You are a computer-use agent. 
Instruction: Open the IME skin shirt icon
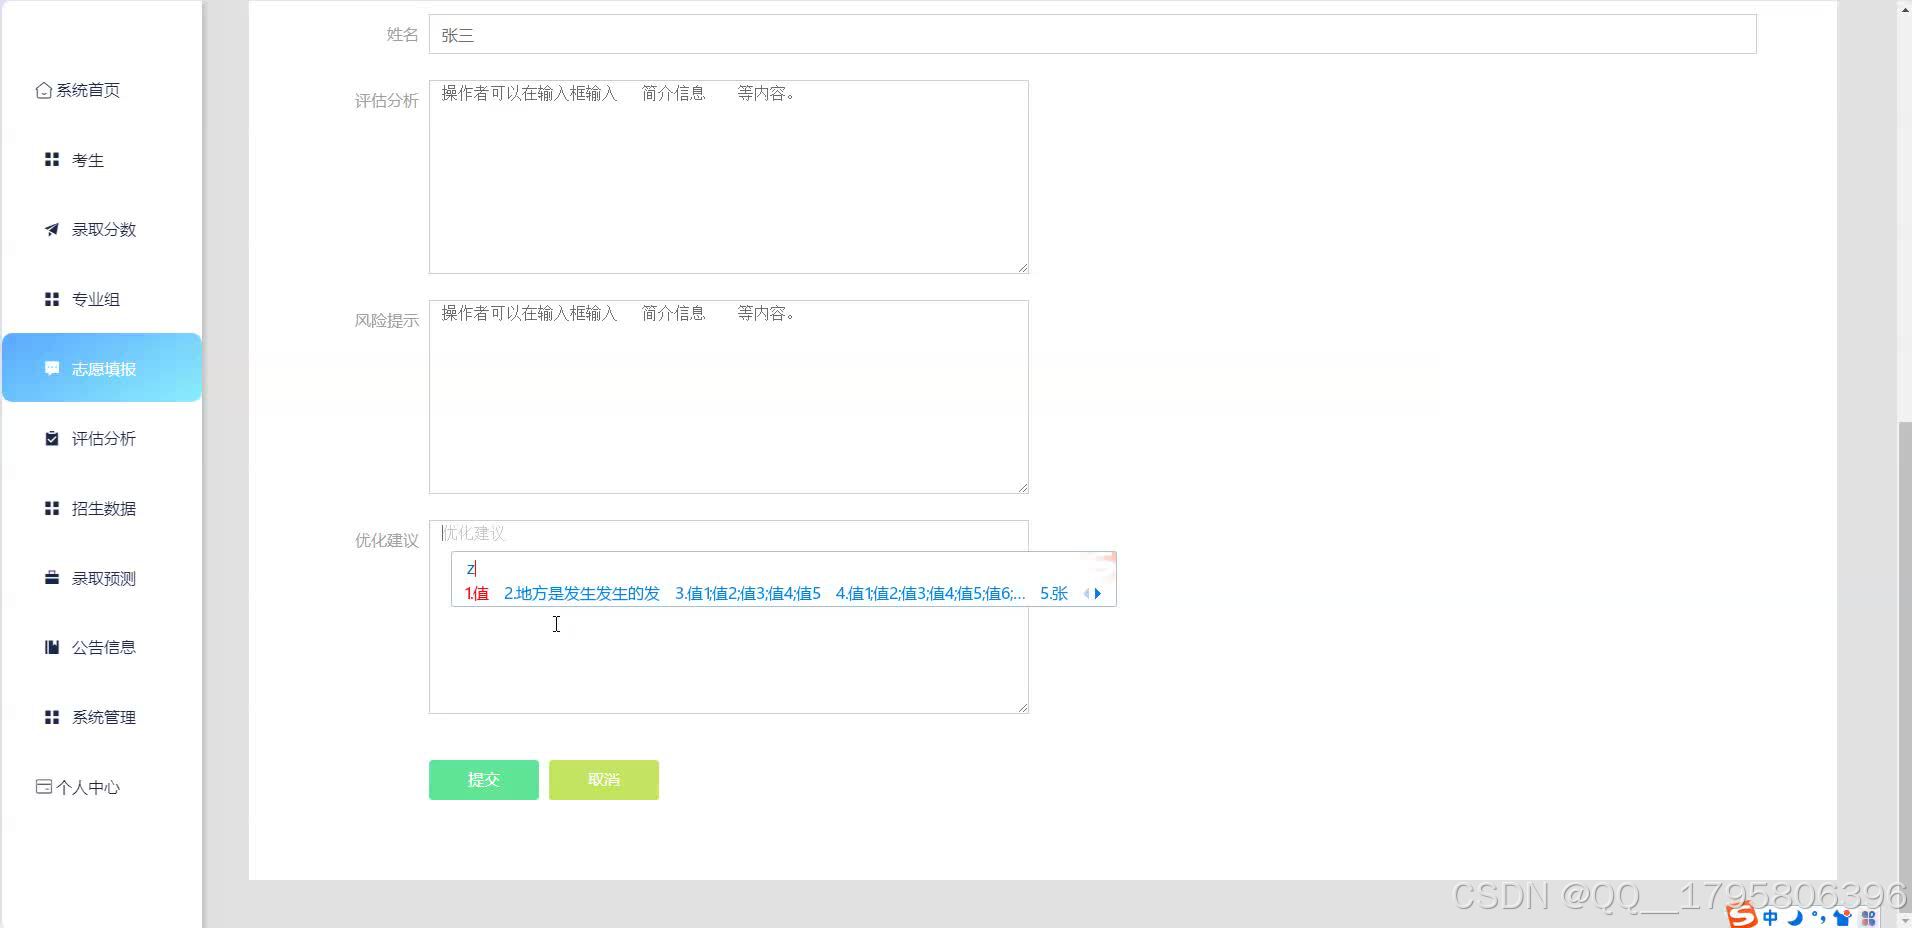(1842, 917)
